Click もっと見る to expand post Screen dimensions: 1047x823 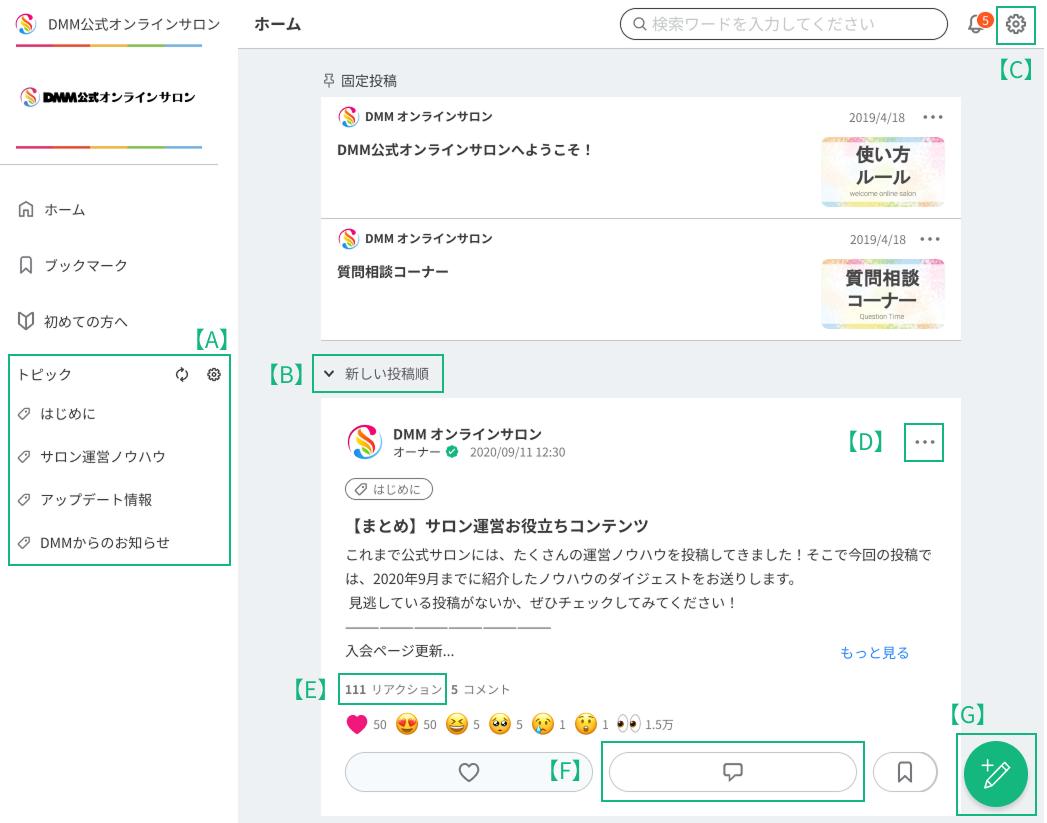click(874, 652)
